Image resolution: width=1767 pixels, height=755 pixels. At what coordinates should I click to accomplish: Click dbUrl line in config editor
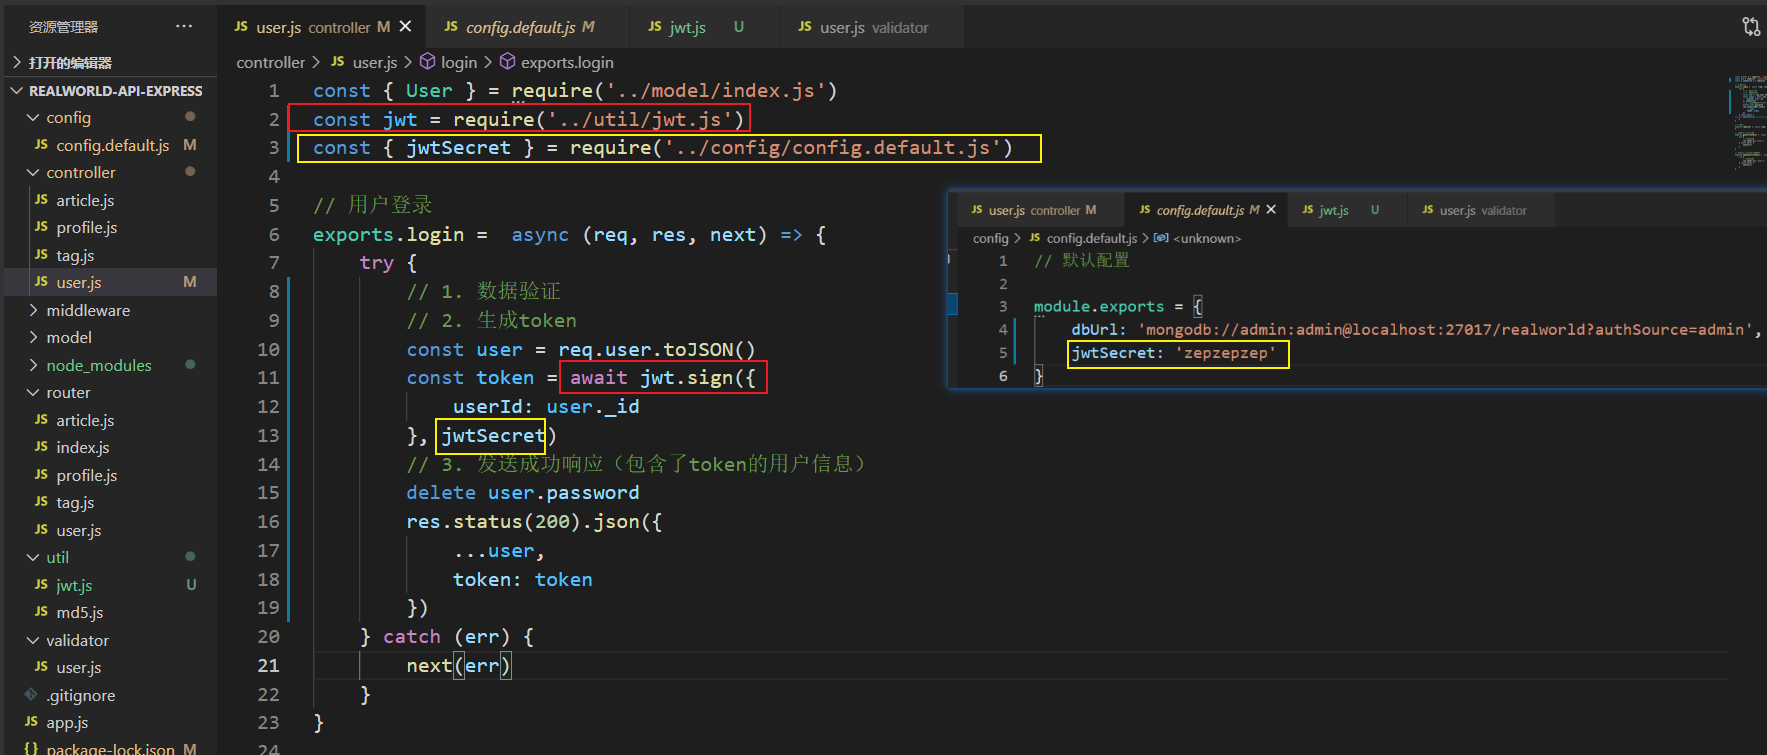[1415, 330]
